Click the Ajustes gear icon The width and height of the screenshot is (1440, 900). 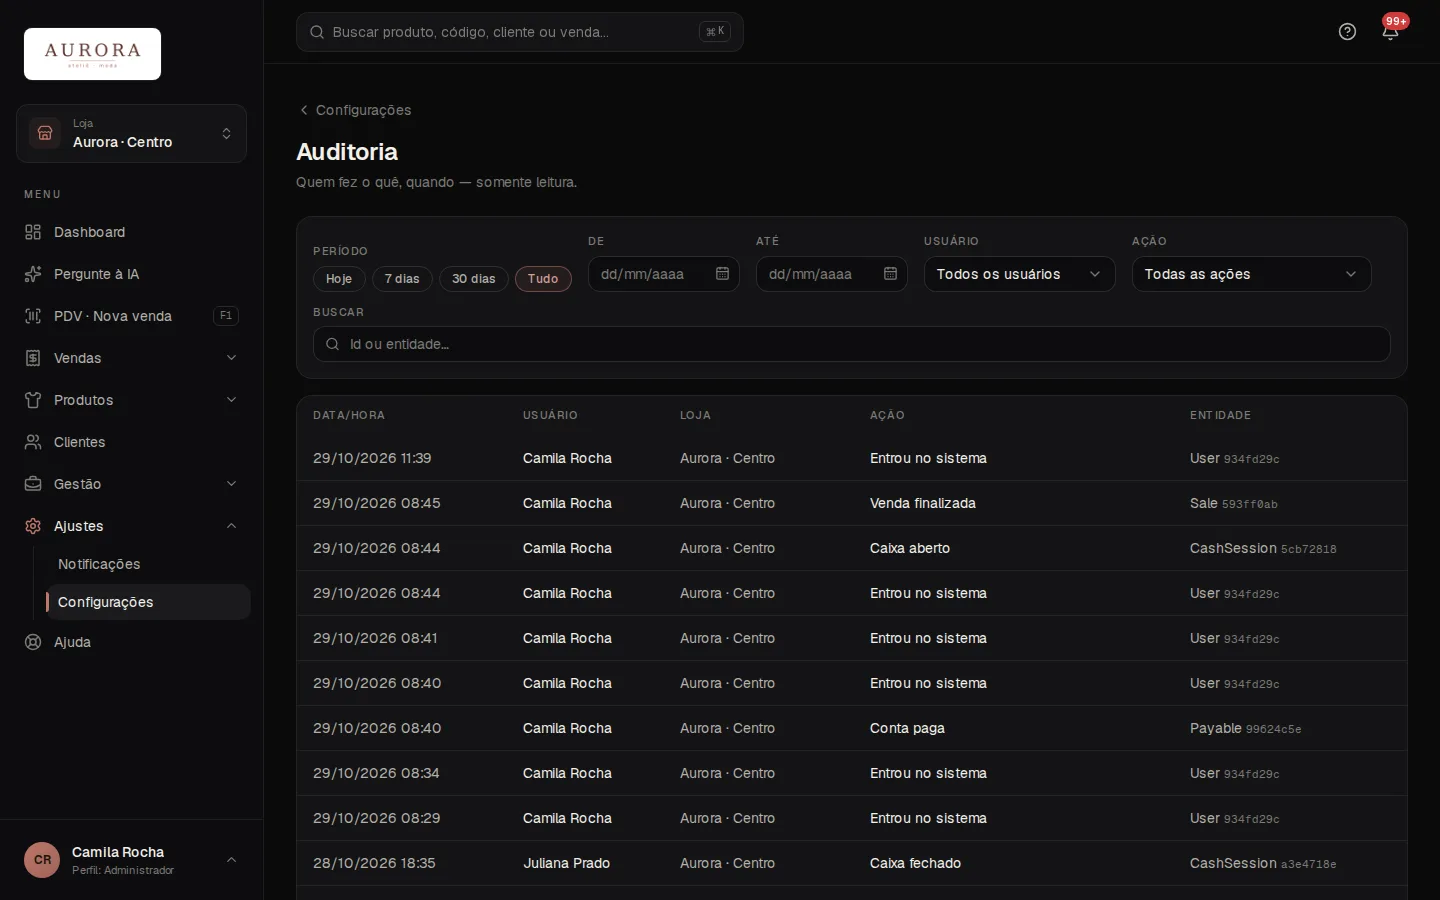33,526
